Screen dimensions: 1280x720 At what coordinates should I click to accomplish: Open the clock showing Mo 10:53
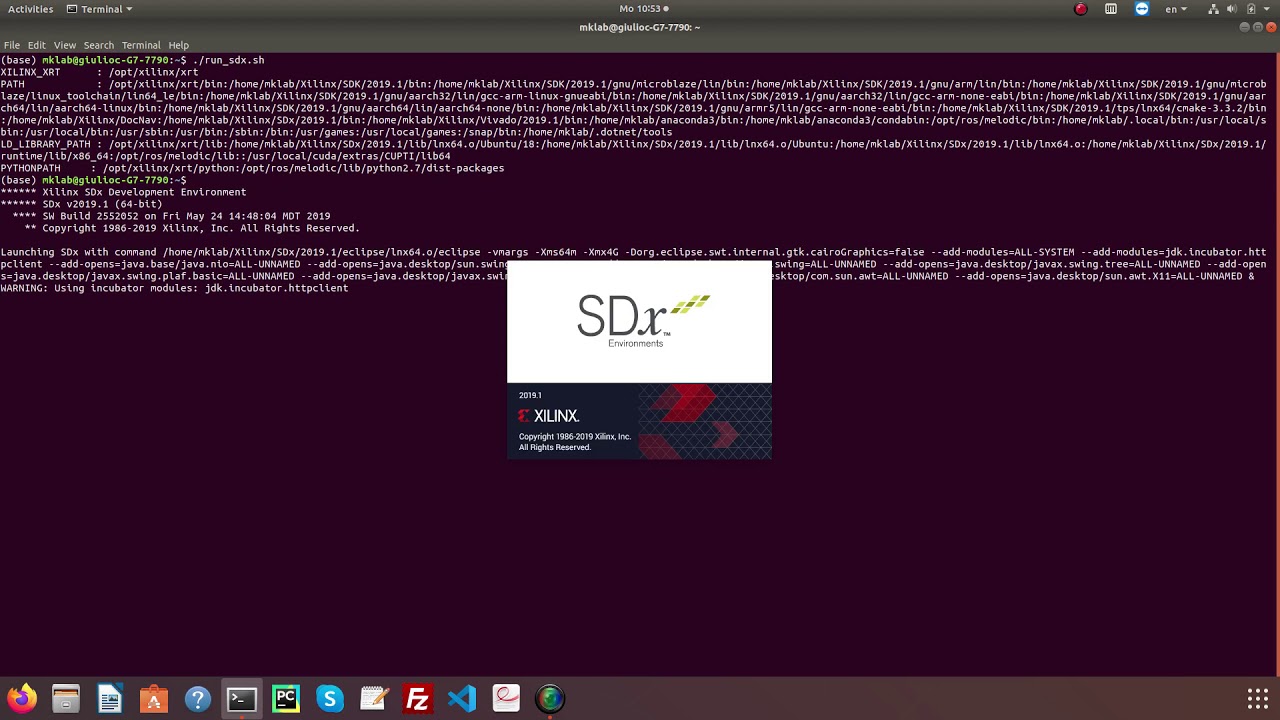tap(640, 9)
